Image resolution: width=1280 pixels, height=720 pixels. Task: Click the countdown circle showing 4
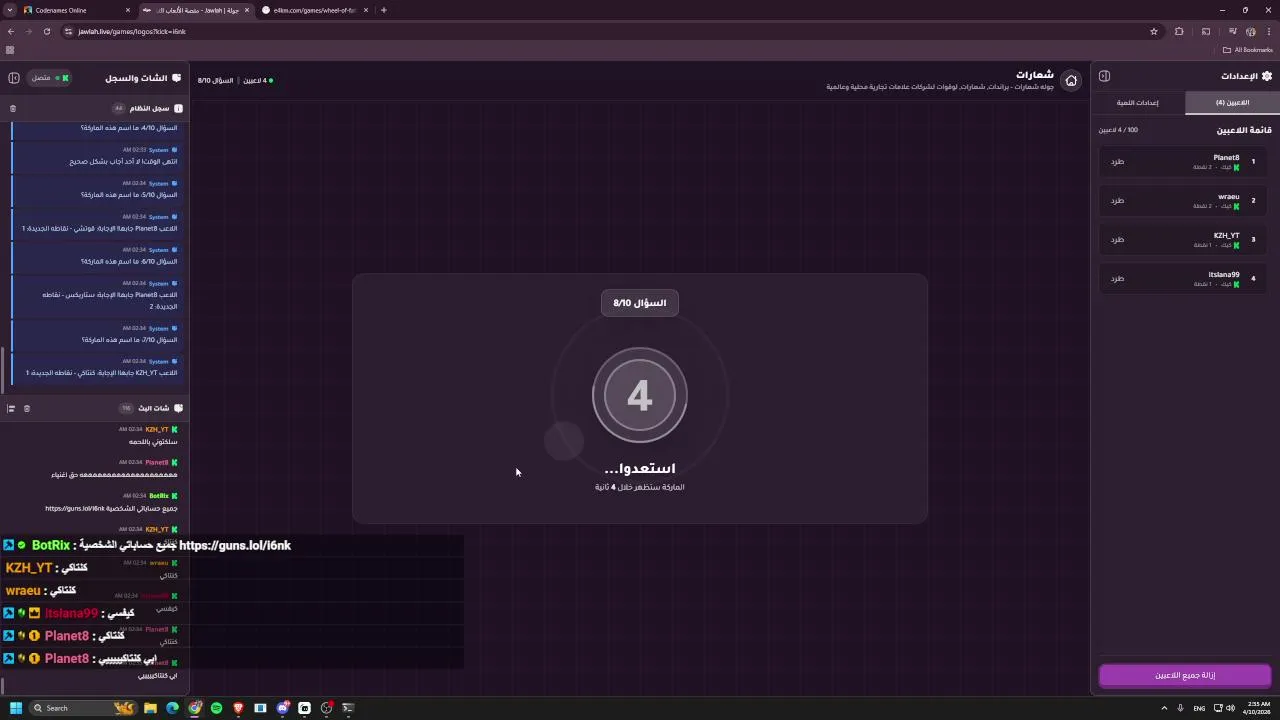(640, 395)
